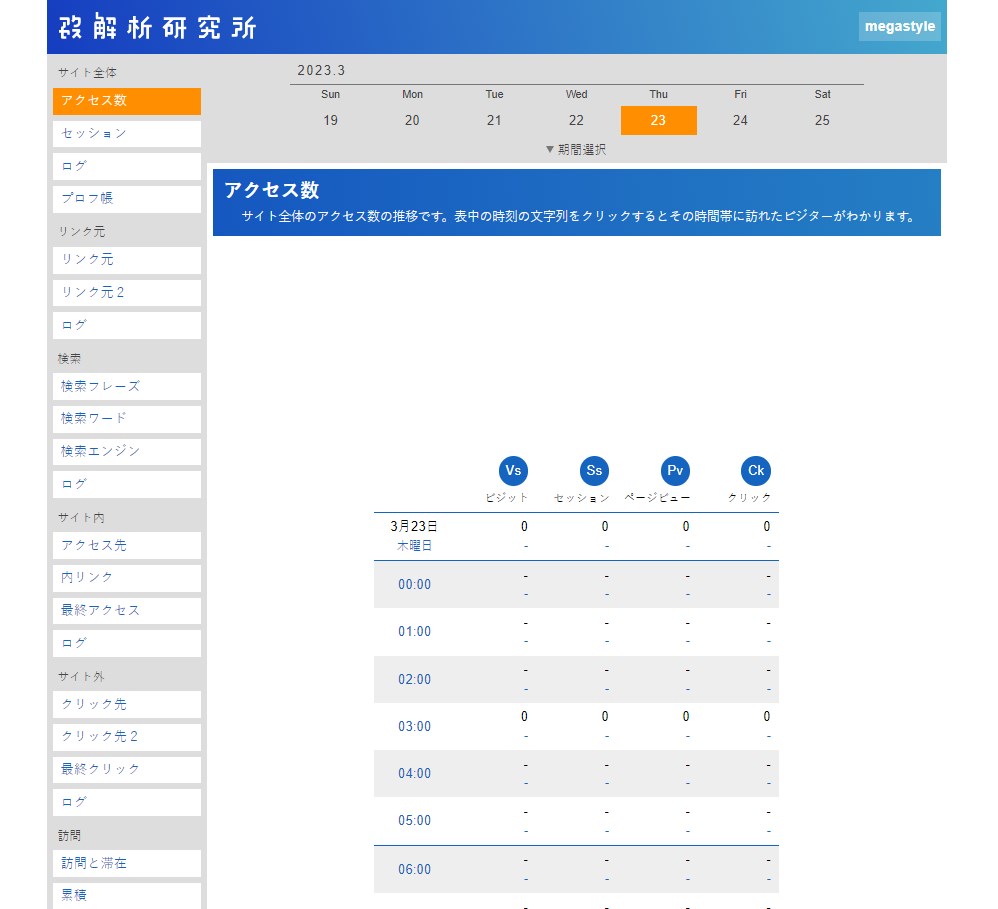
Task: Click the Ss session circle icon
Action: tap(594, 470)
